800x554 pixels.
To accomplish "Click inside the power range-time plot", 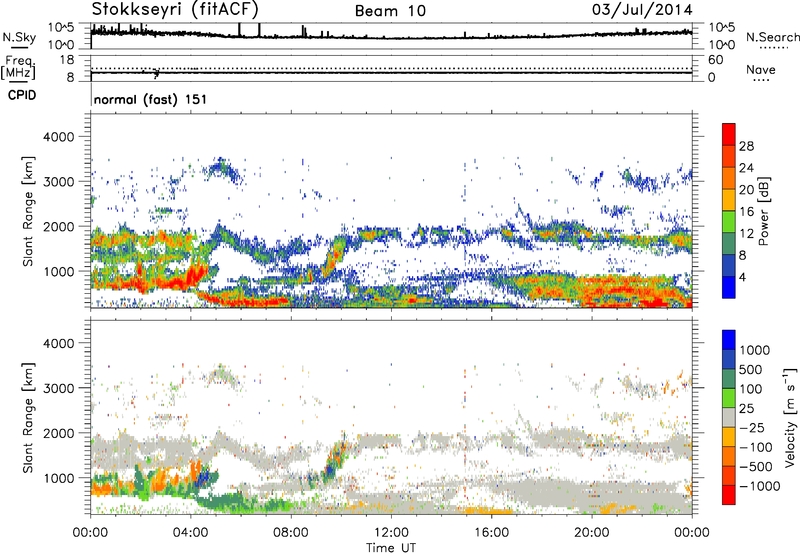I will click(x=391, y=211).
